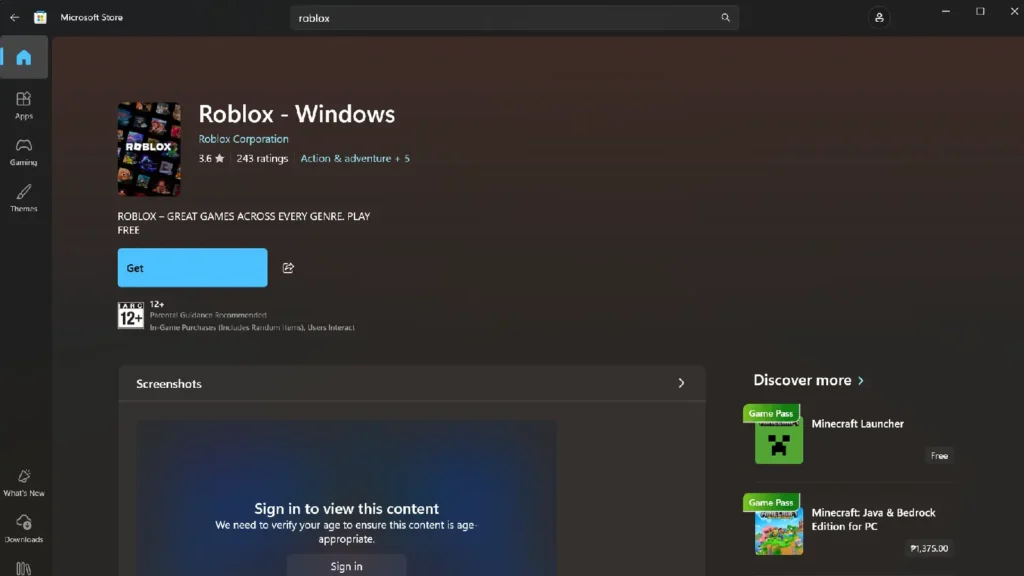Open Minecraft: Java & Bedrock Edition listing
This screenshot has width=1024, height=576.
pos(873,519)
